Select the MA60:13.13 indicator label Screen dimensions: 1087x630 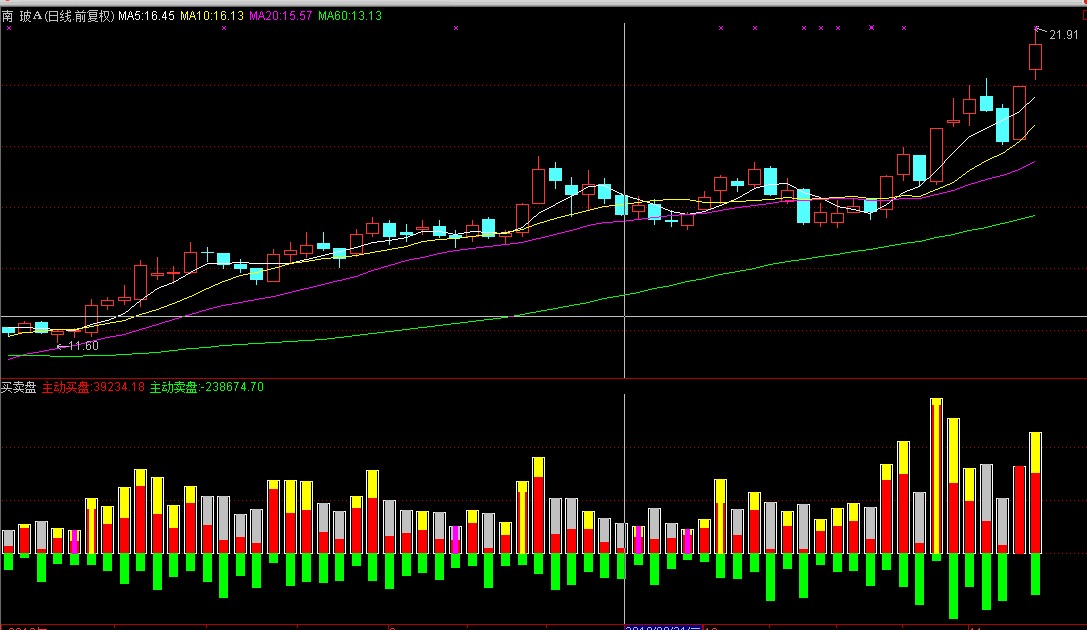pyautogui.click(x=350, y=15)
